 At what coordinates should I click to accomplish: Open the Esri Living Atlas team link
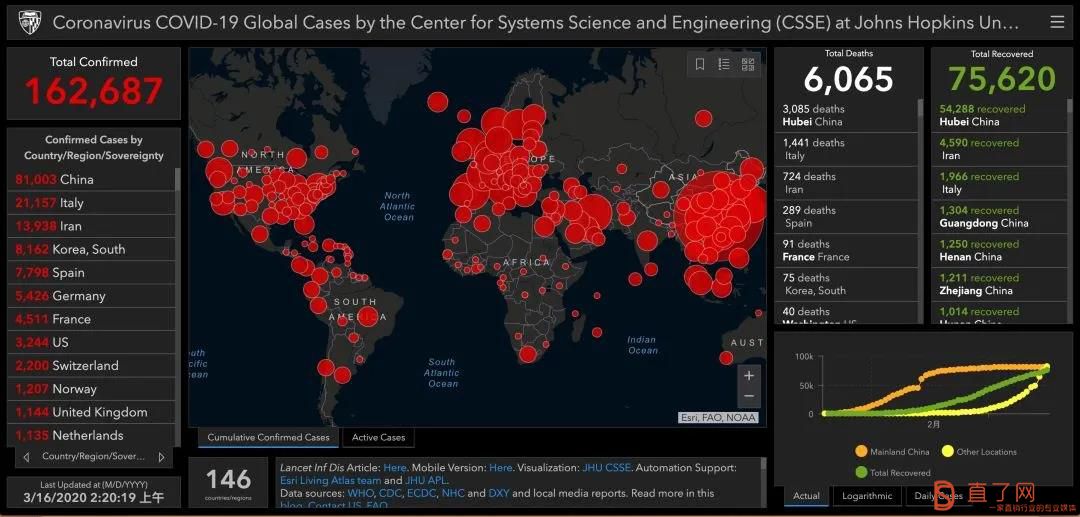click(331, 481)
